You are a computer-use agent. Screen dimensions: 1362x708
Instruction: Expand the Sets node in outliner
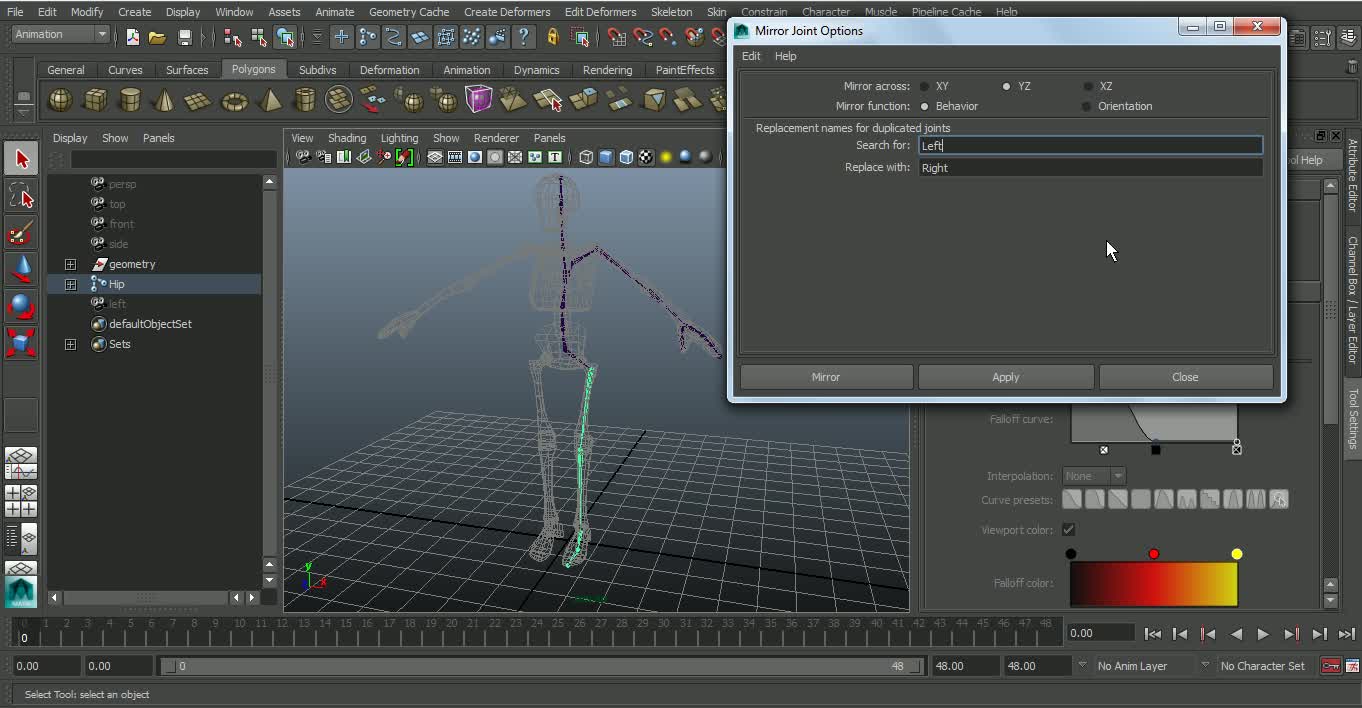click(70, 344)
